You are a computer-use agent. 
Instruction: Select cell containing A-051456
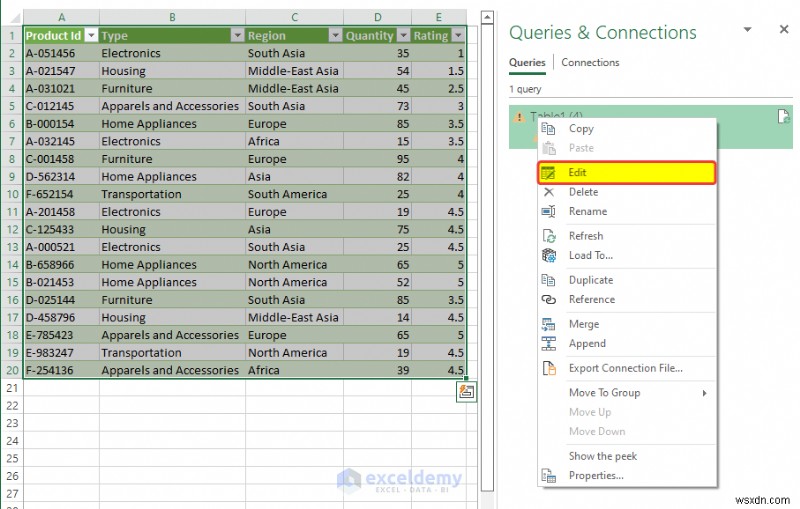click(61, 54)
